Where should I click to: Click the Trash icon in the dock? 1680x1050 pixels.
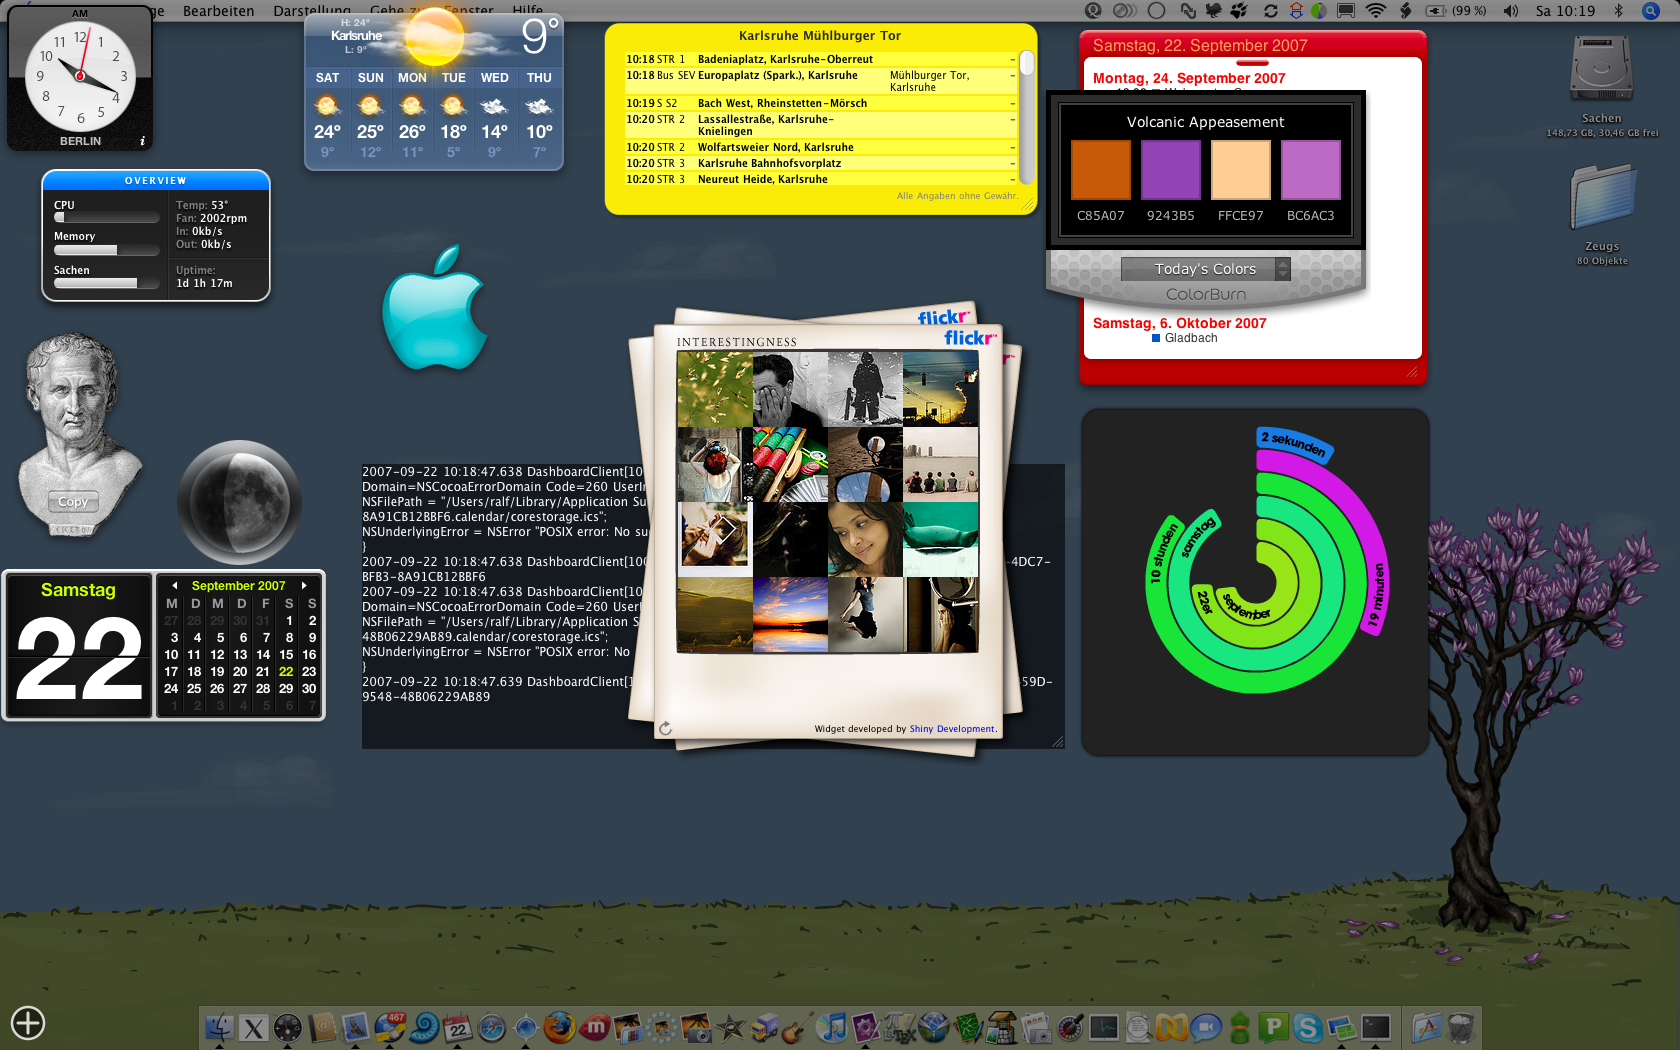click(x=1461, y=1027)
